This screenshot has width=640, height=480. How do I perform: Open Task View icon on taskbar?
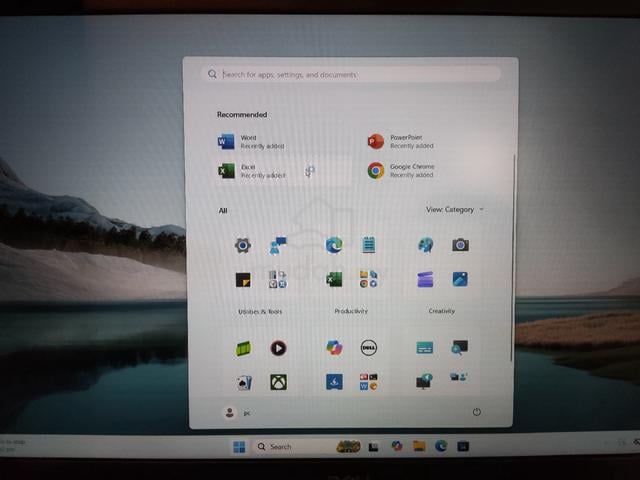(x=373, y=447)
